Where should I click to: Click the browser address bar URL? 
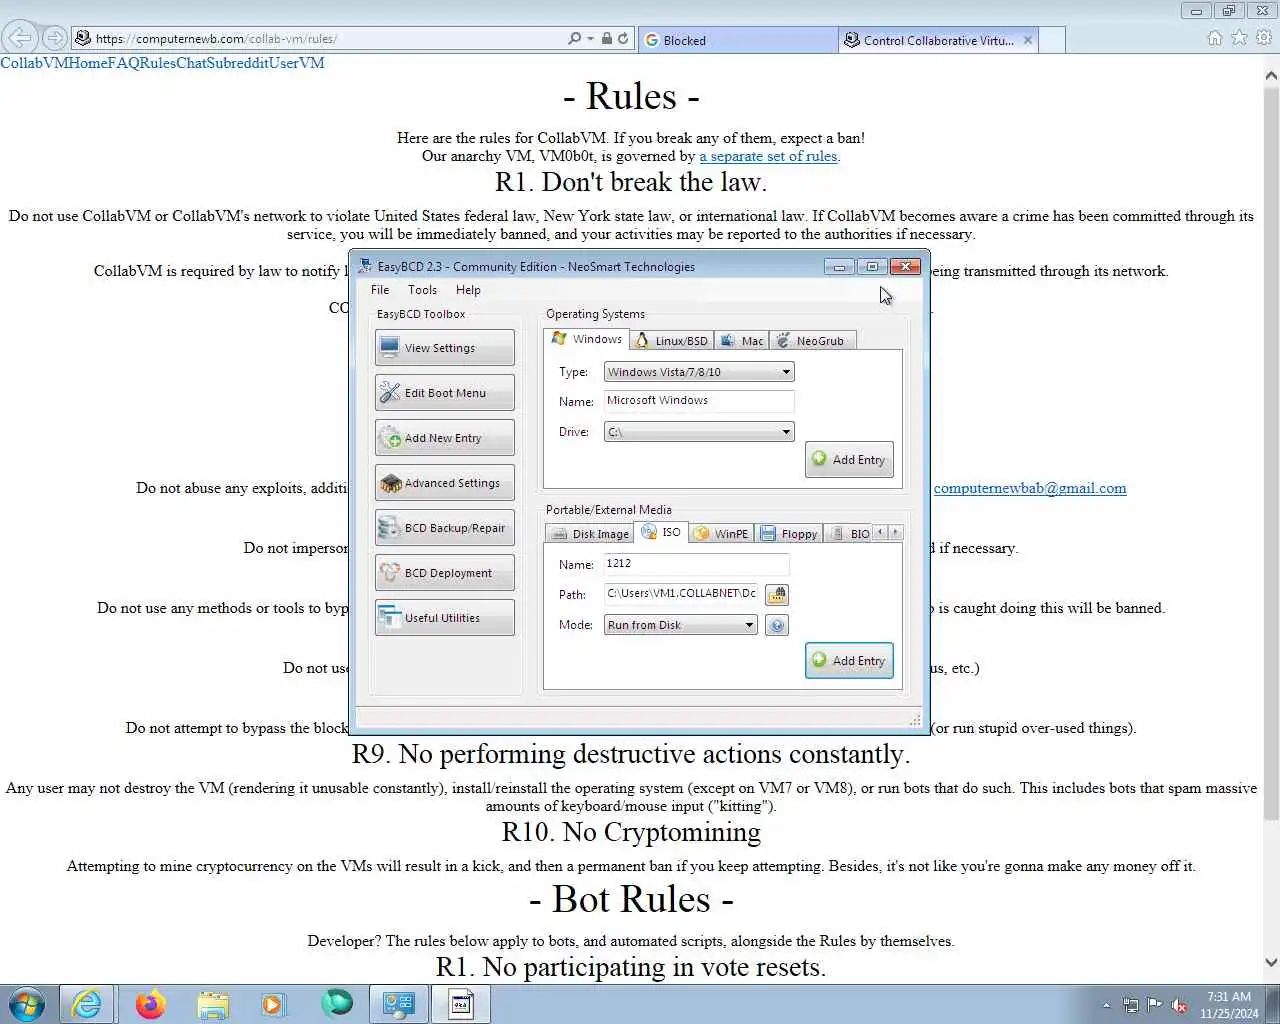[216, 39]
